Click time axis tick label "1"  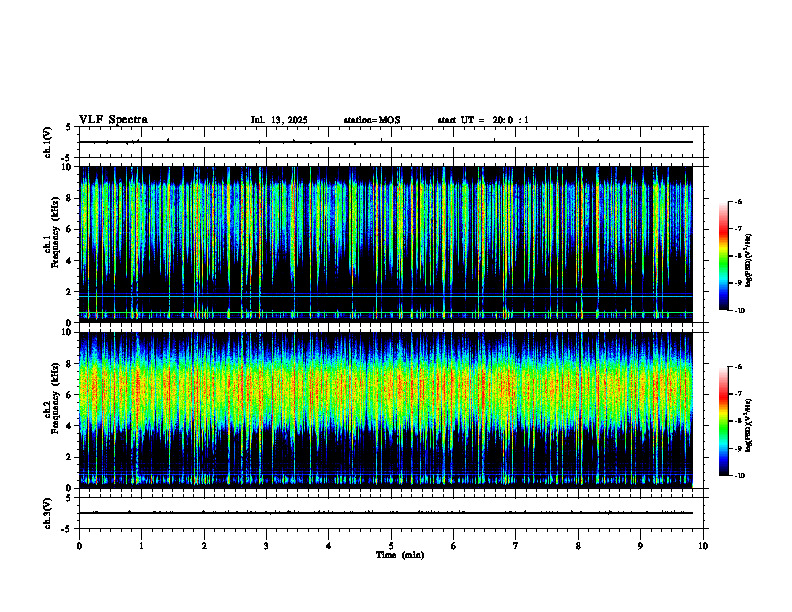(x=141, y=546)
